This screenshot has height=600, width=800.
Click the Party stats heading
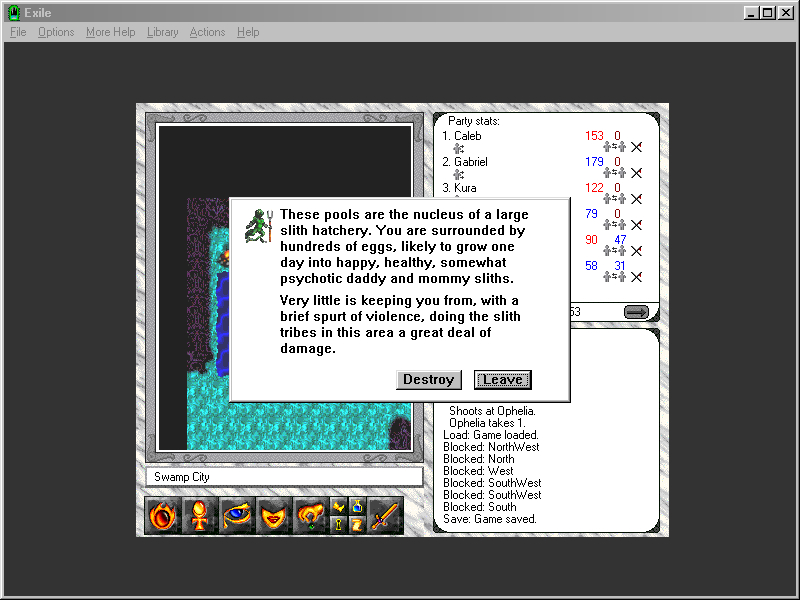click(473, 121)
